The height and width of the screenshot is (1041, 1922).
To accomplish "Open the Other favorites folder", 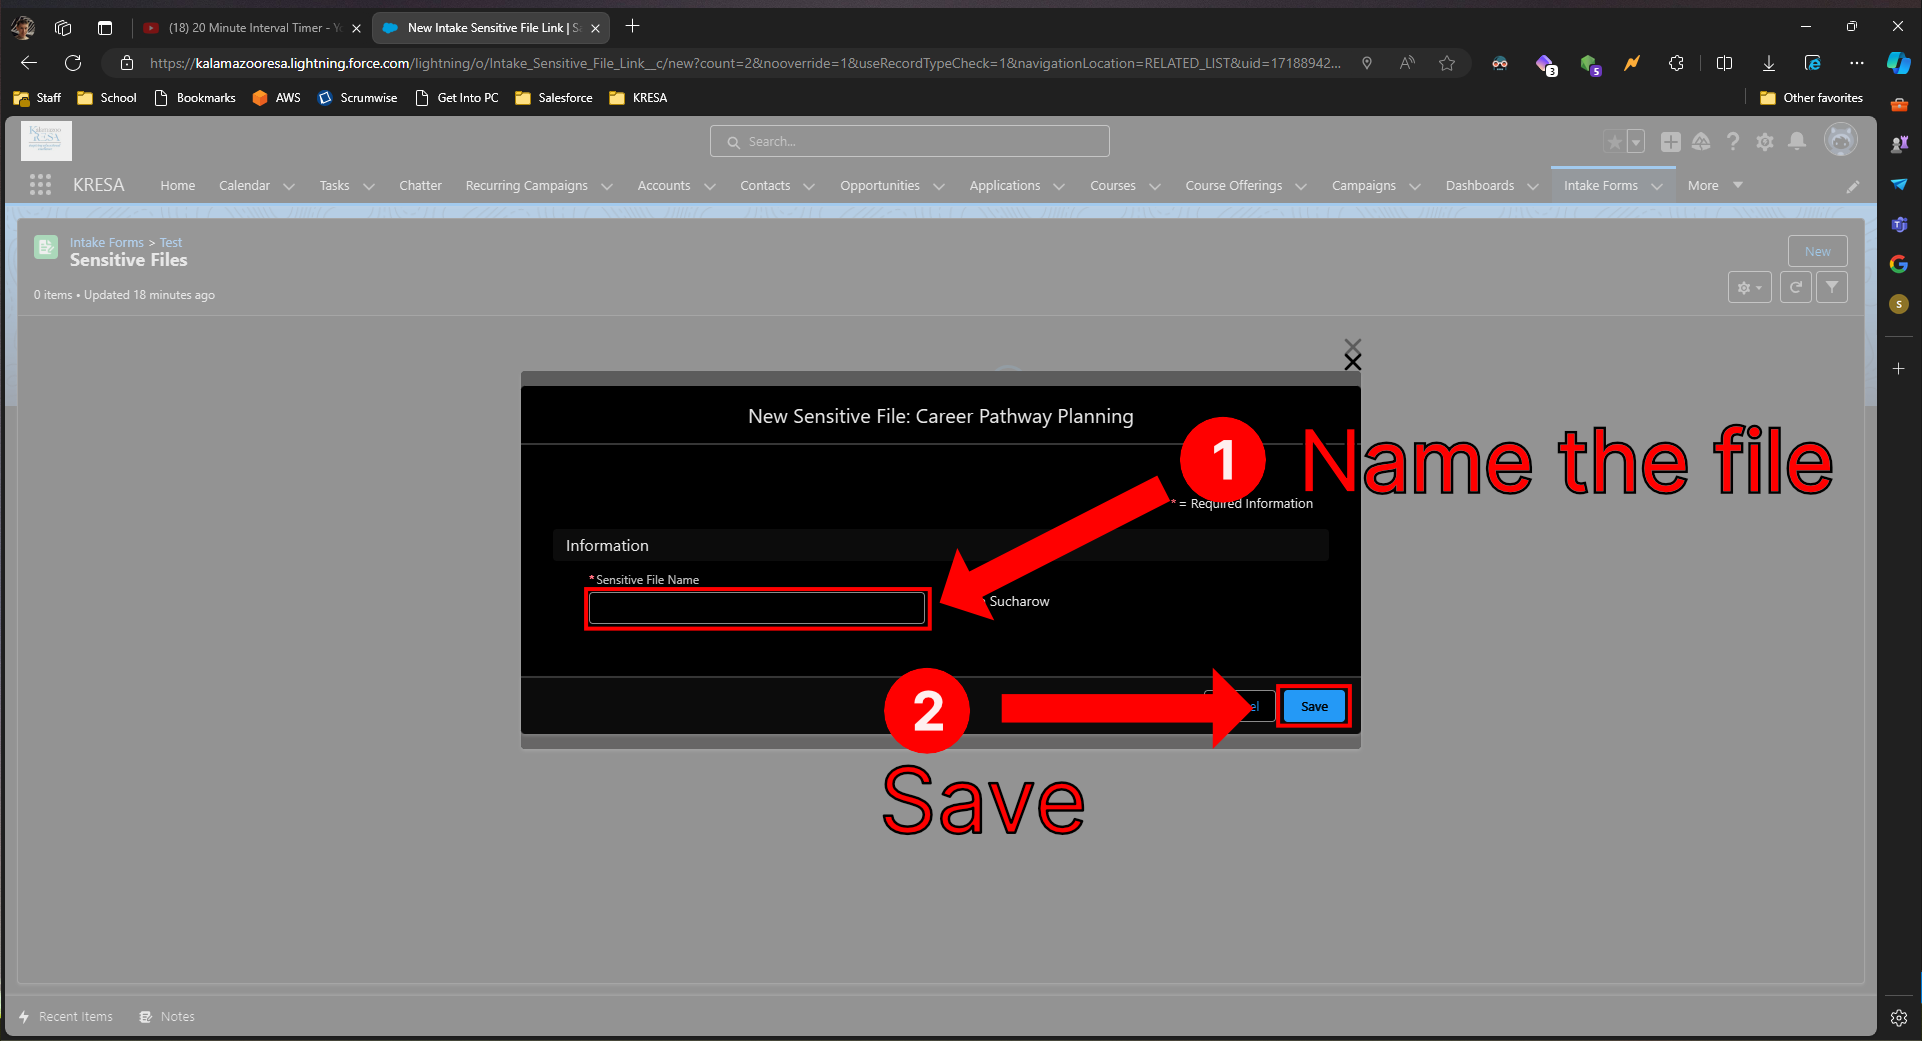I will [x=1811, y=98].
